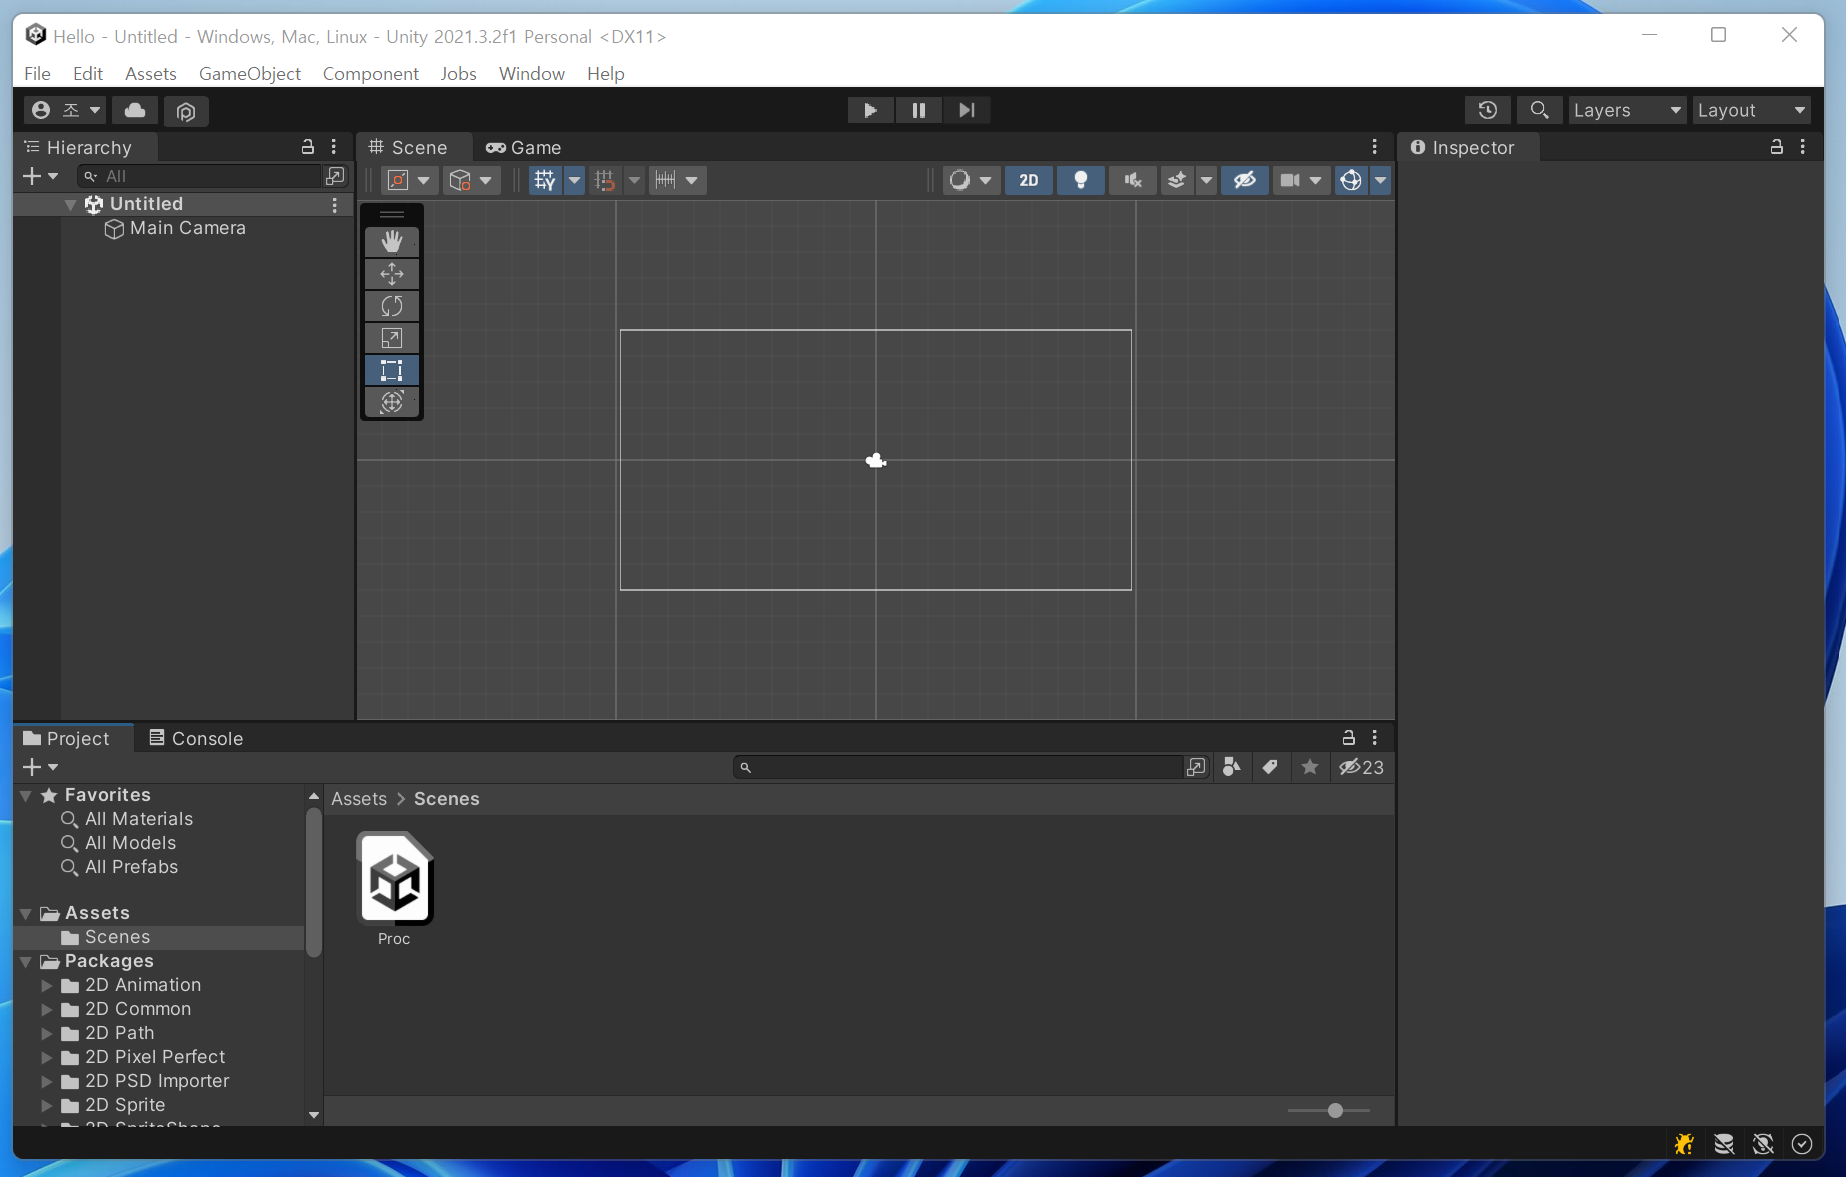
Task: Toggle Project panel lock
Action: (x=1349, y=738)
